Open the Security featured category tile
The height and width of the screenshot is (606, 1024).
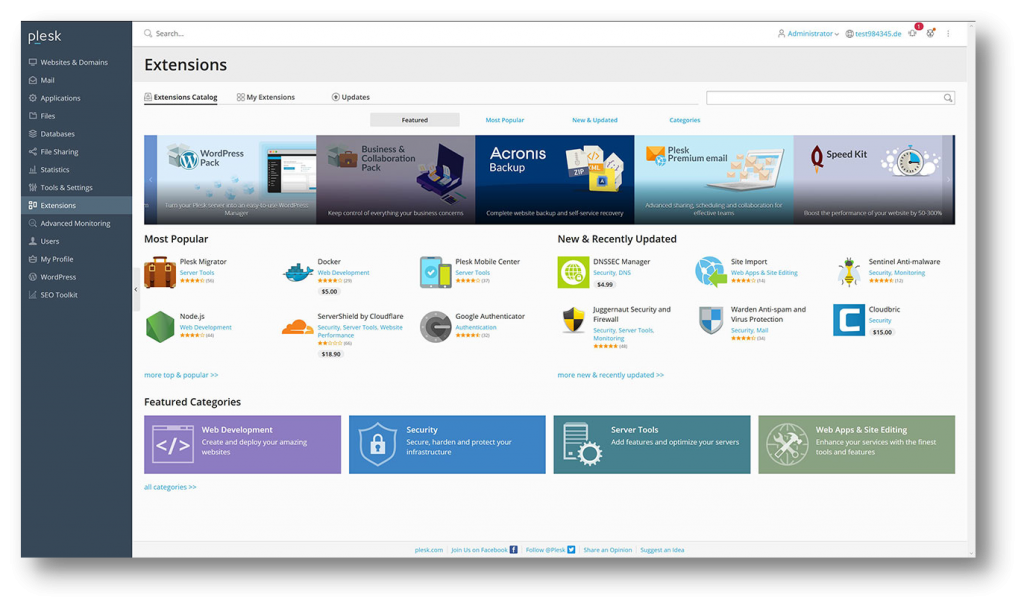coord(447,445)
